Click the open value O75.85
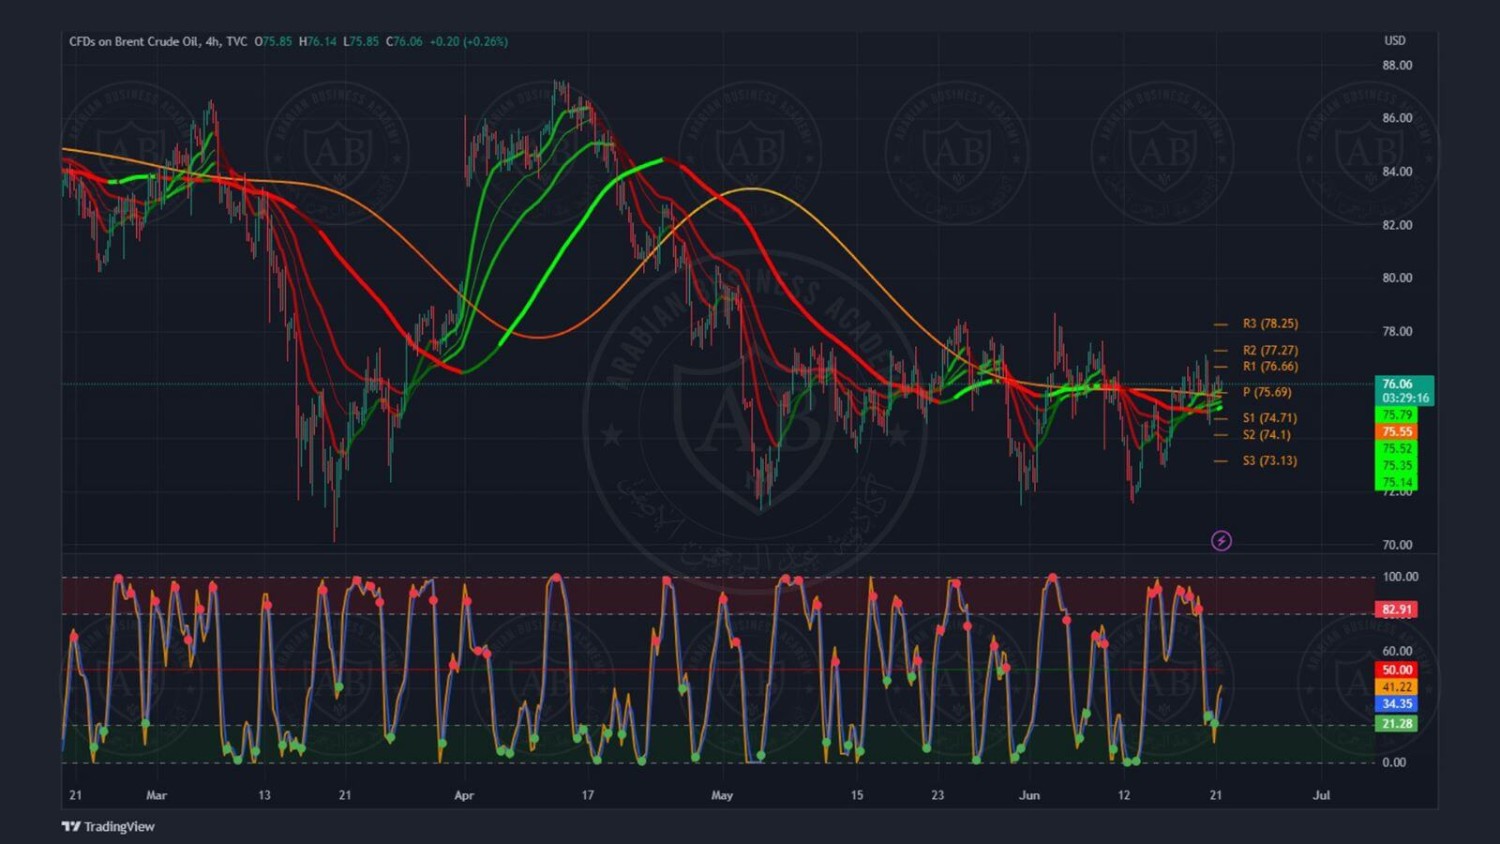 point(273,41)
